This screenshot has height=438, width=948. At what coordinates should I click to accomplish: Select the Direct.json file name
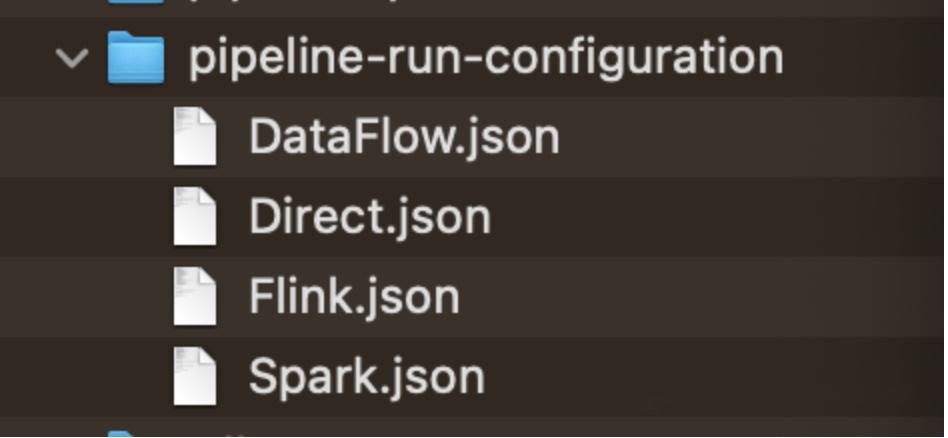pos(370,217)
